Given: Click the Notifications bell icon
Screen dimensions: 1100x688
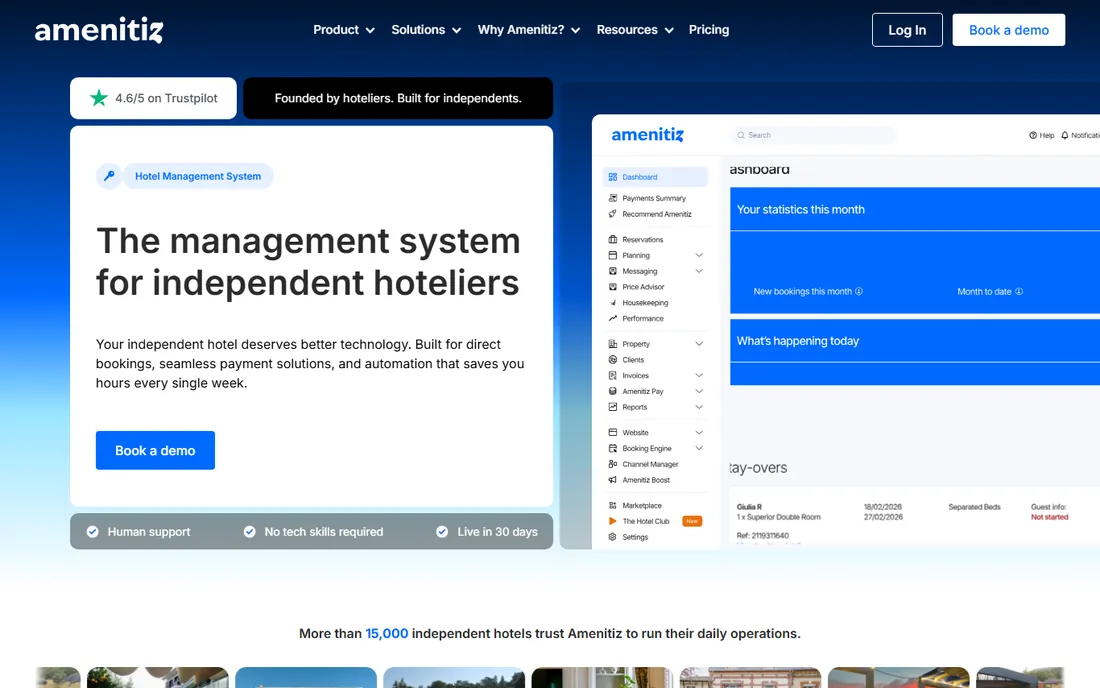Looking at the screenshot, I should coord(1065,135).
